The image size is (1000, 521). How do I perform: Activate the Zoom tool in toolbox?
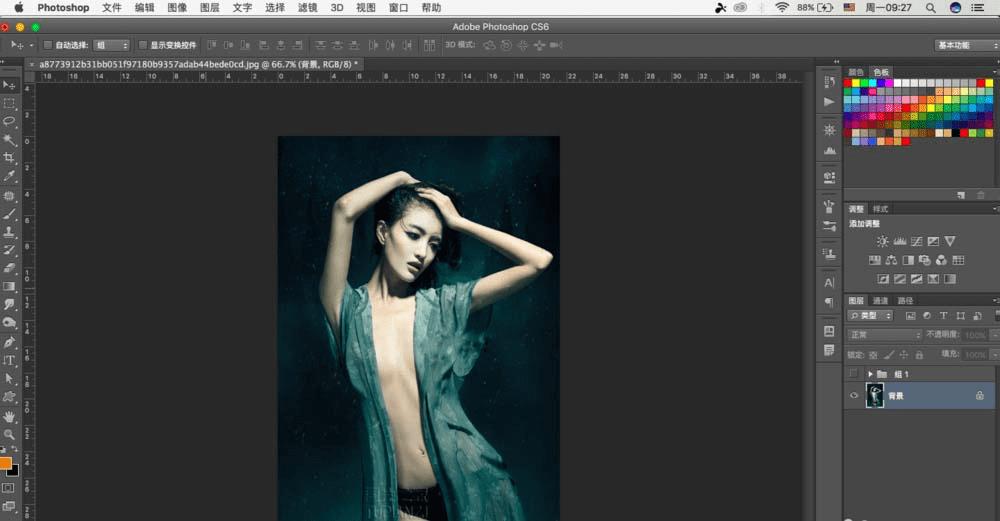pos(9,435)
